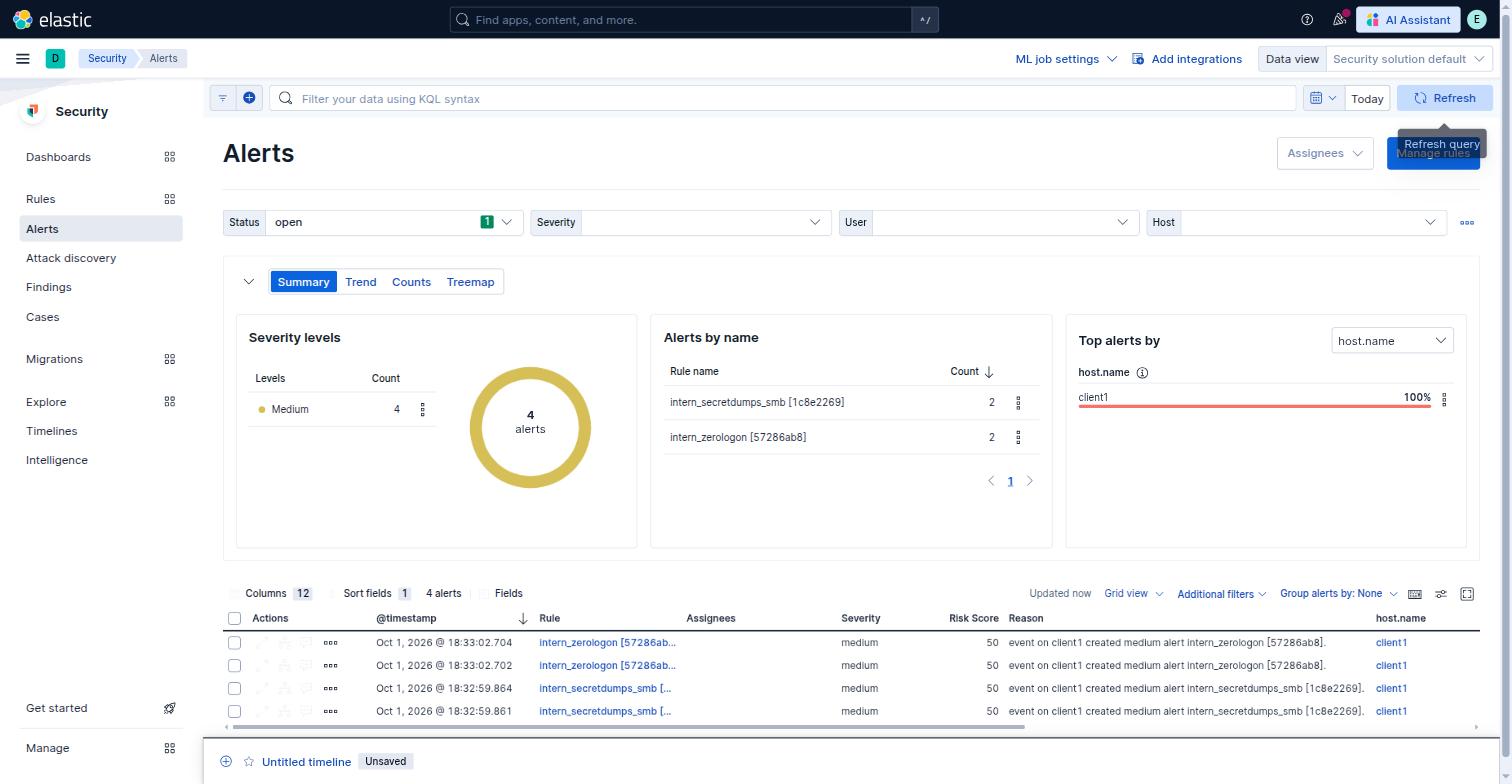Check the alert at 18:33:02.702

[235, 666]
